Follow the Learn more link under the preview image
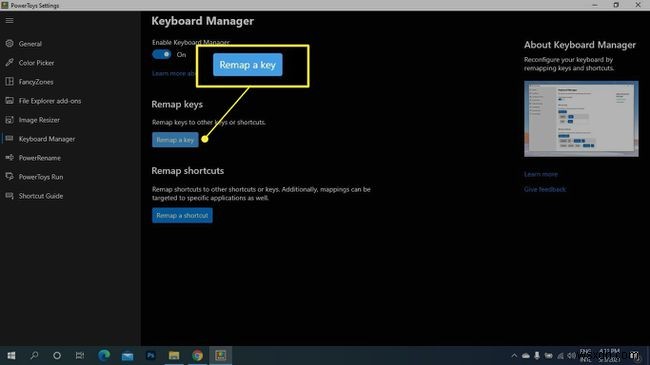 coord(541,174)
